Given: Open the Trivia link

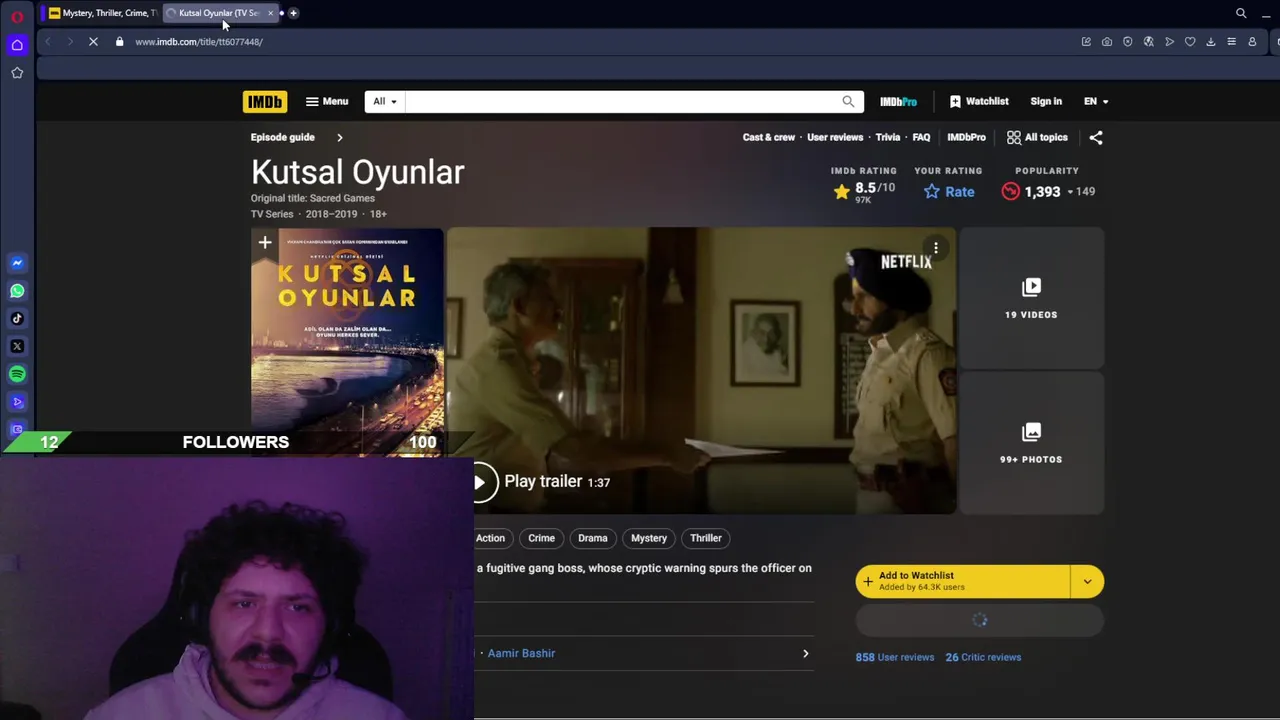Looking at the screenshot, I should point(888,137).
